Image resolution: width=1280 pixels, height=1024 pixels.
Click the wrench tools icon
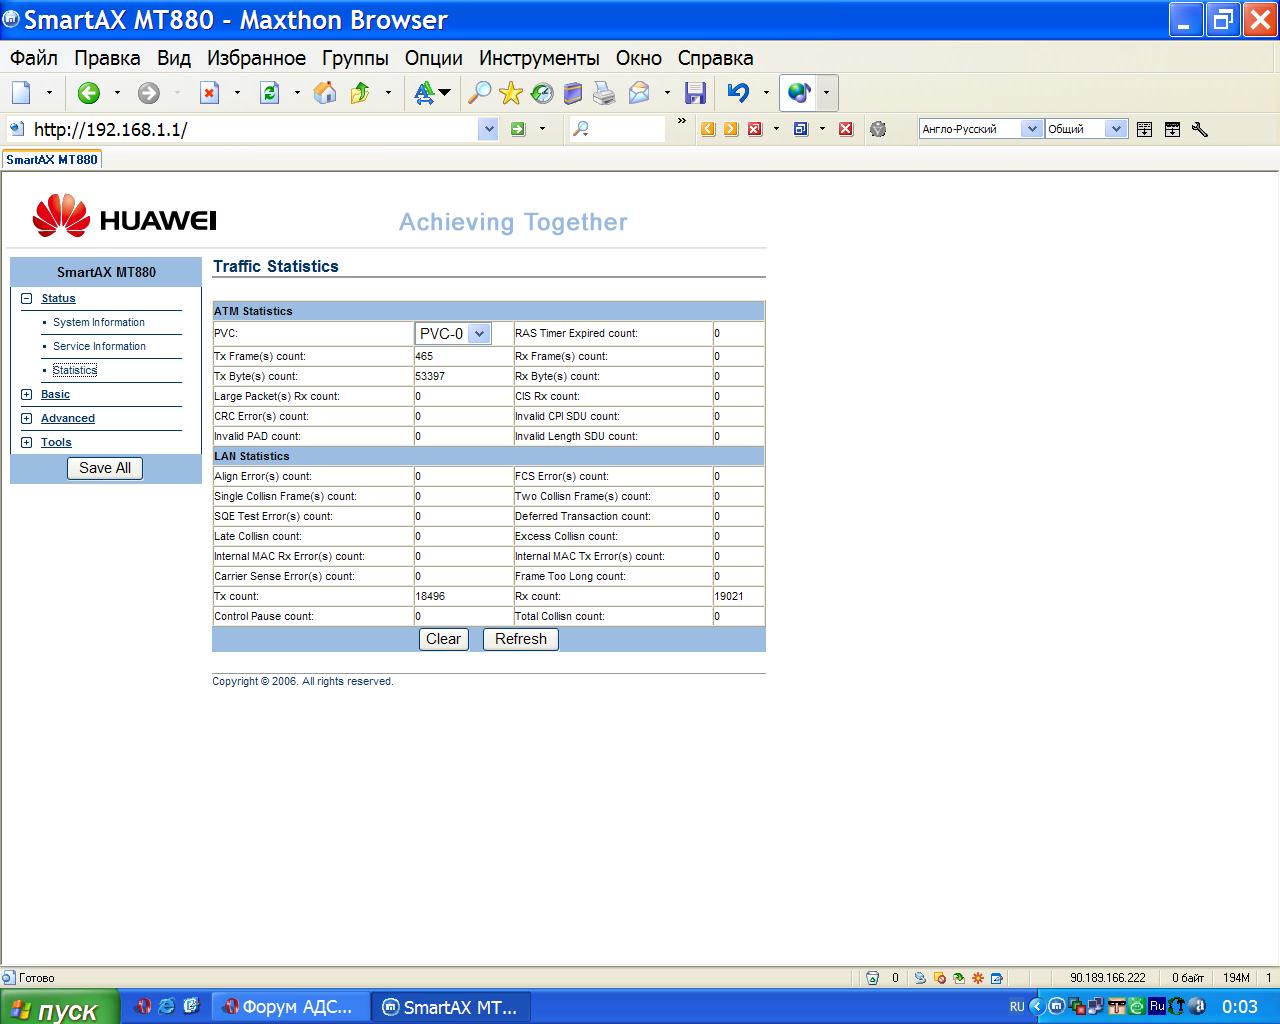[x=1200, y=129]
